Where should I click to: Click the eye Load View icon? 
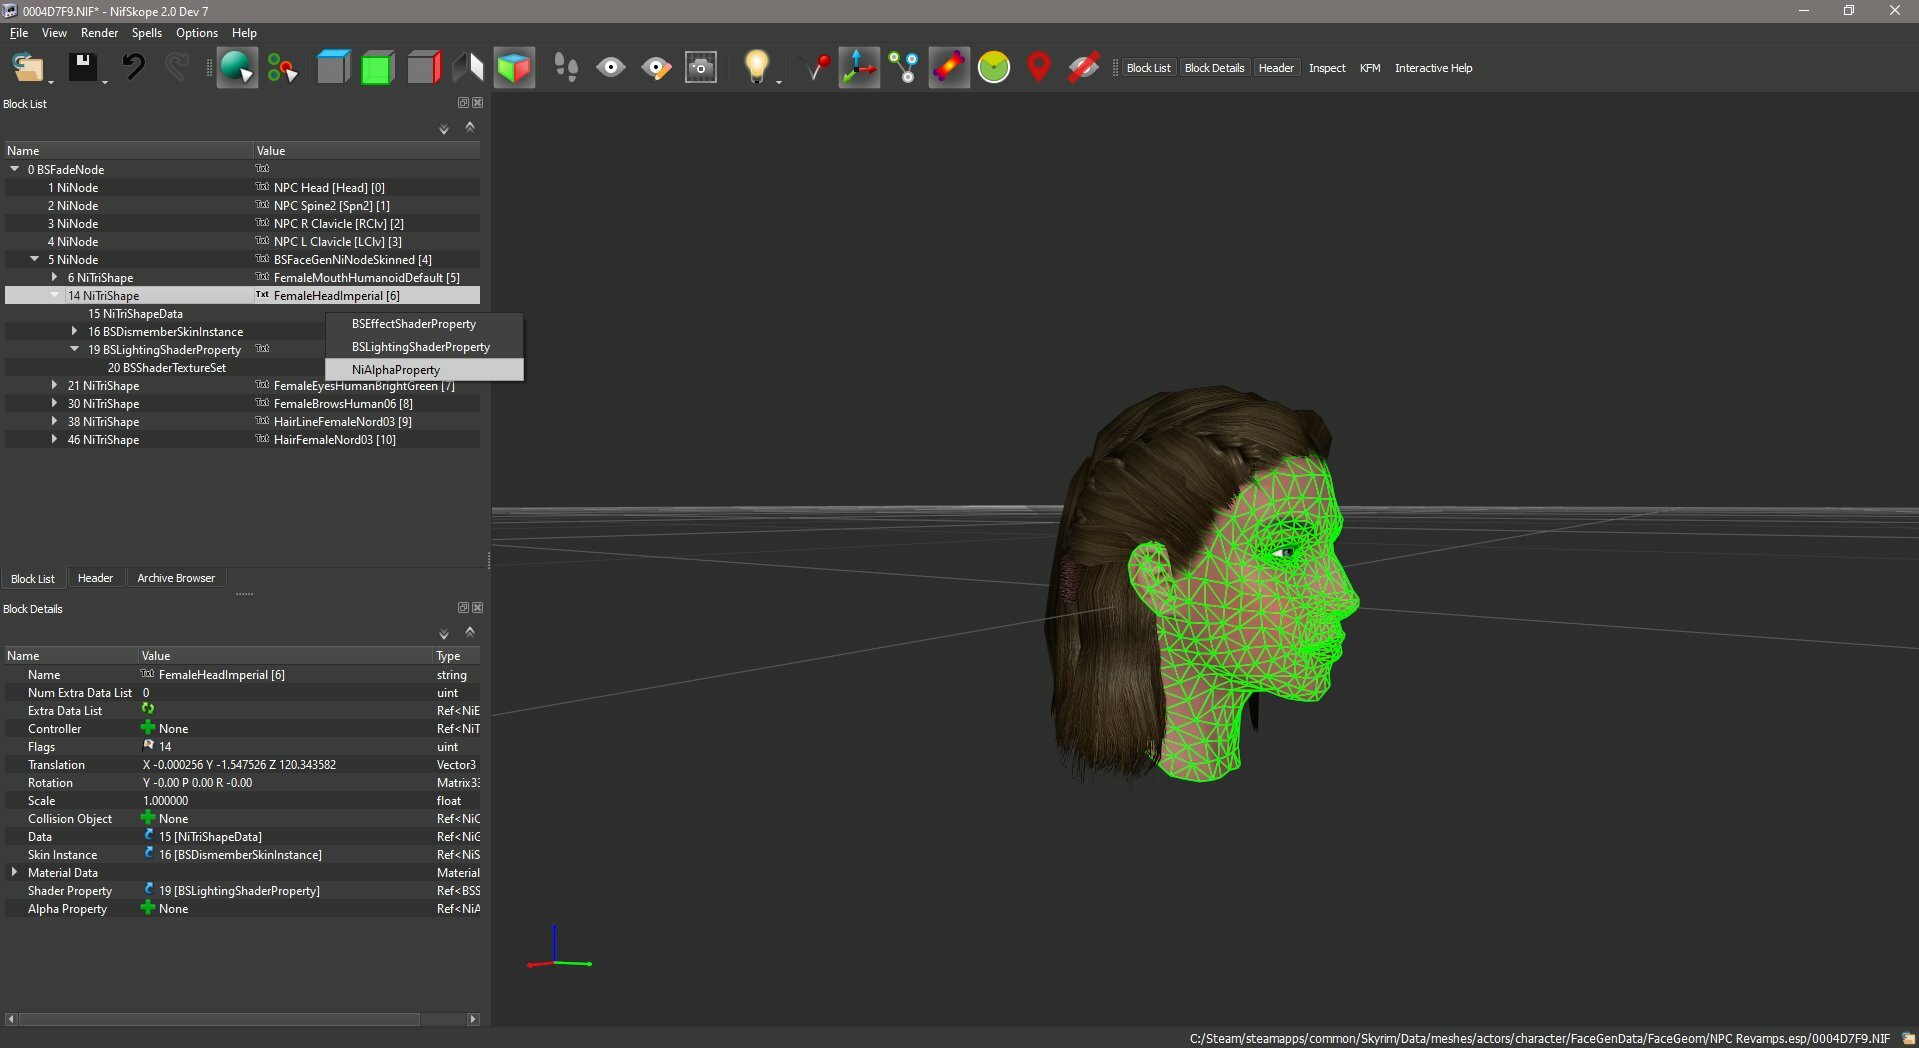(x=611, y=68)
